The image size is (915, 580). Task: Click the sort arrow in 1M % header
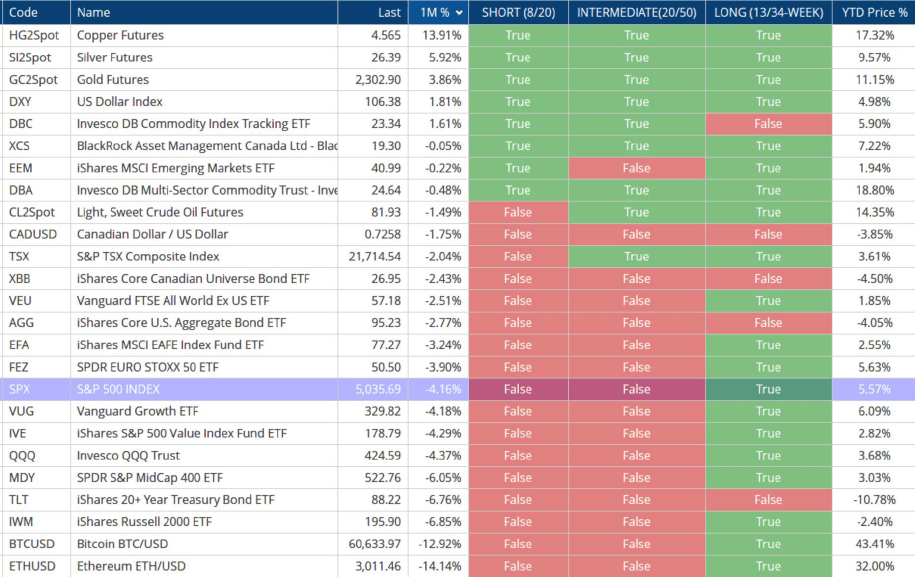click(x=459, y=13)
